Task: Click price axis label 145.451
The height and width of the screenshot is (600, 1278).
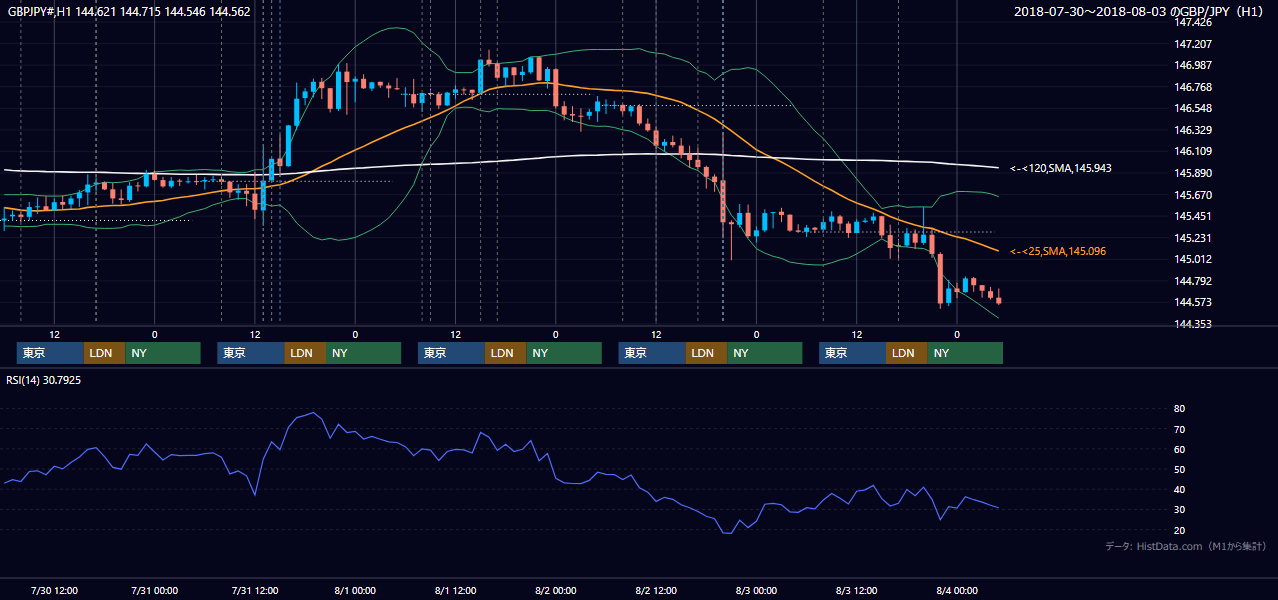Action: tap(1193, 216)
